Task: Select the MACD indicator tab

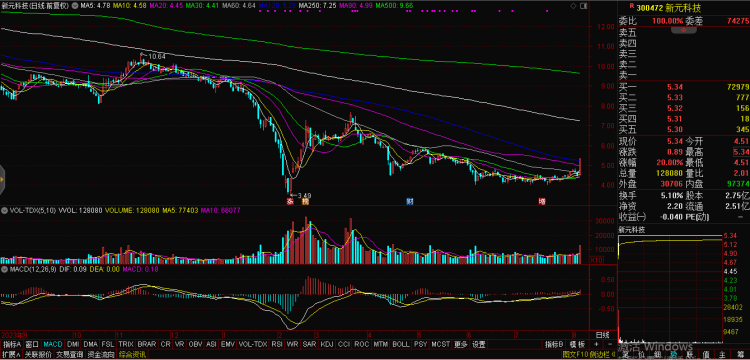Action: click(53, 344)
